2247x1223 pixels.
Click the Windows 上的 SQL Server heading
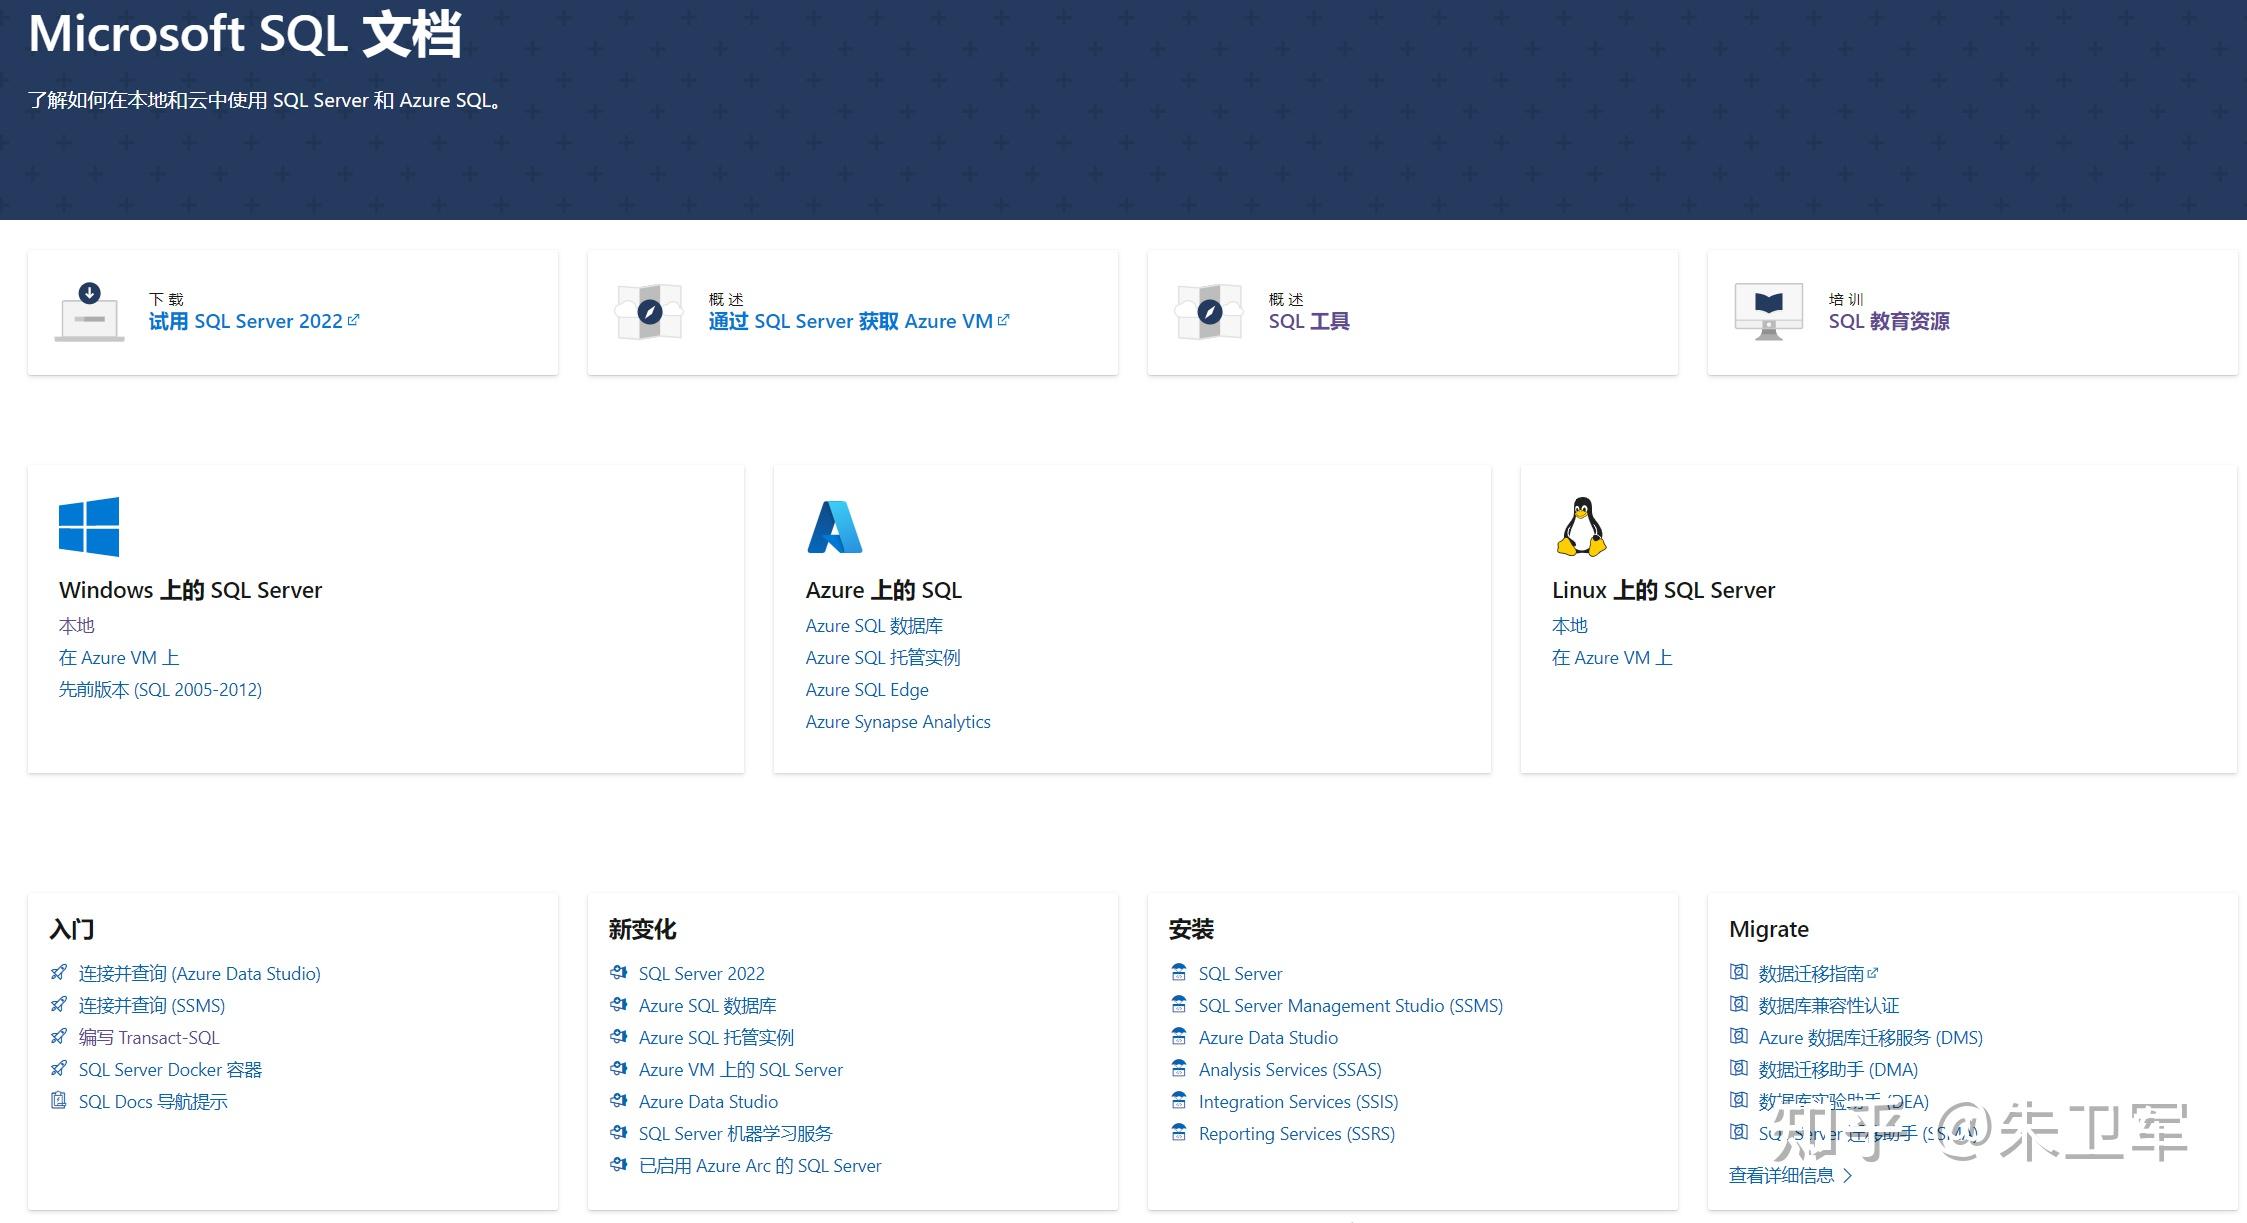190,590
